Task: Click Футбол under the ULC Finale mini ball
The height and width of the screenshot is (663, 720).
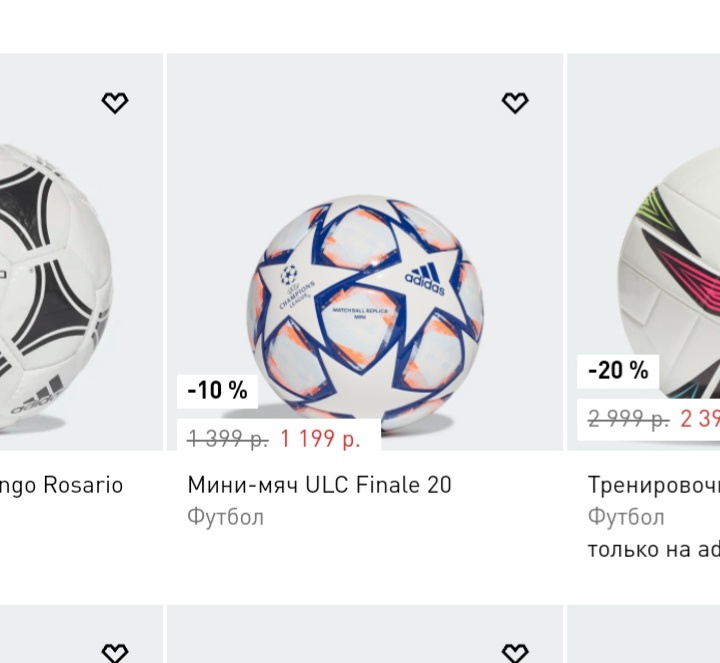Action: (x=225, y=517)
